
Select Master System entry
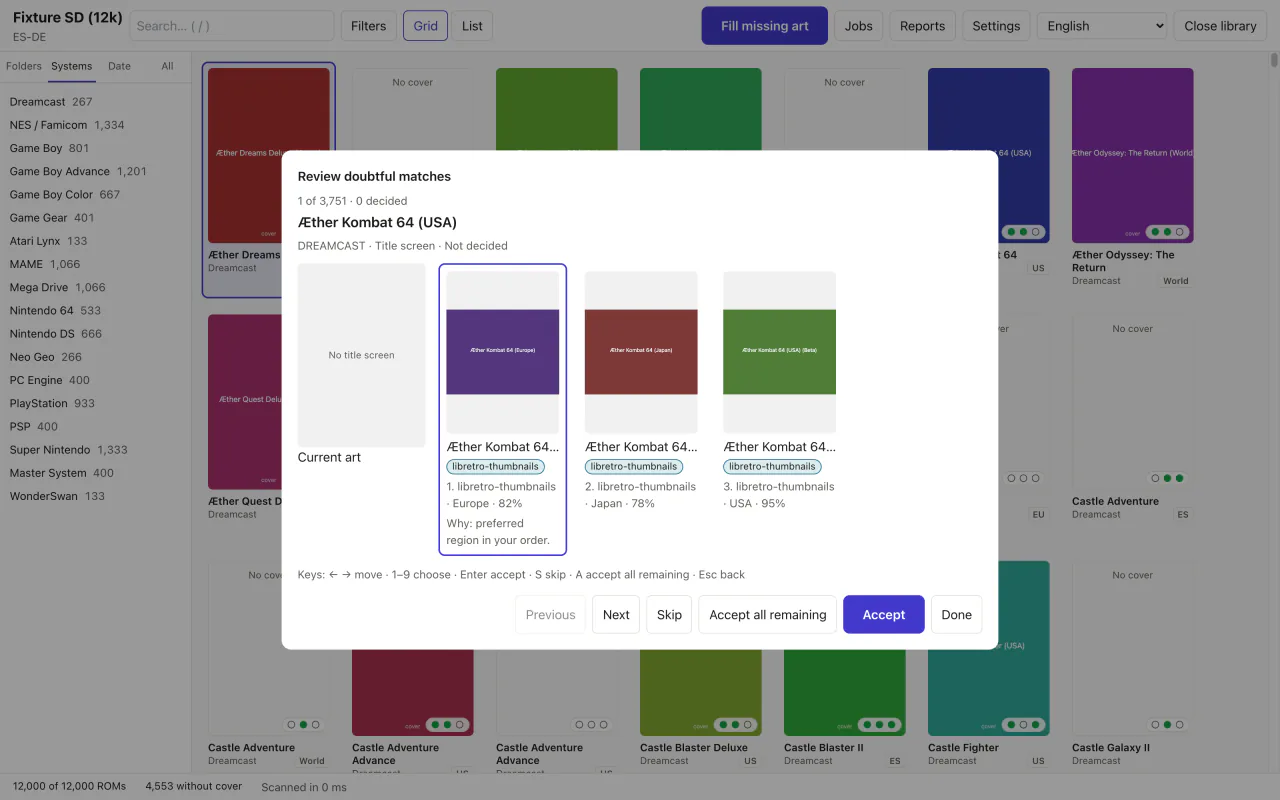95,473
